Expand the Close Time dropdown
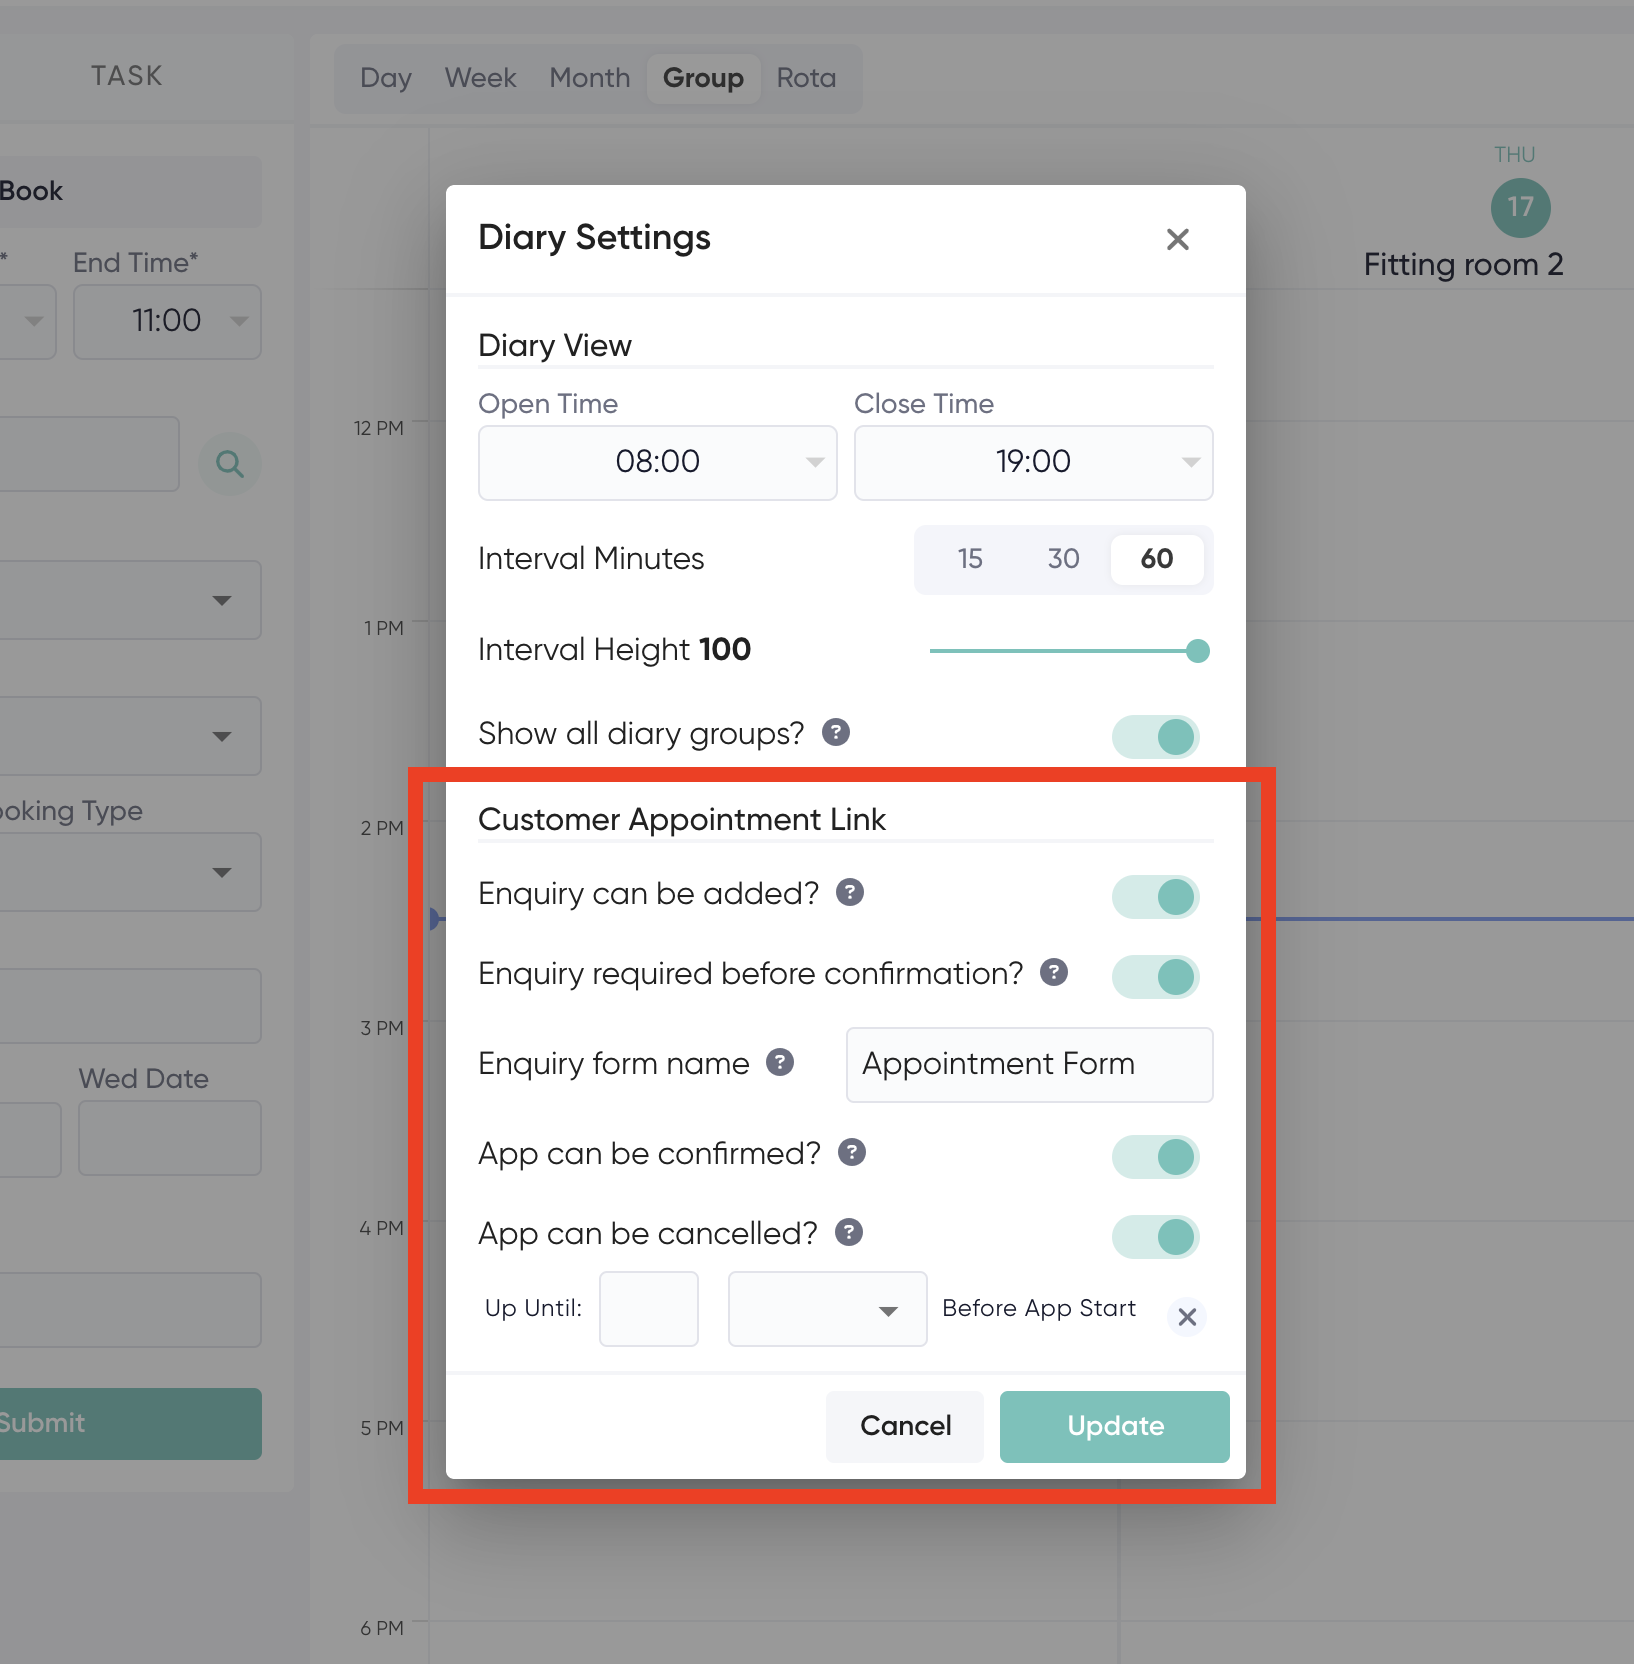This screenshot has height=1664, width=1634. pos(1033,462)
